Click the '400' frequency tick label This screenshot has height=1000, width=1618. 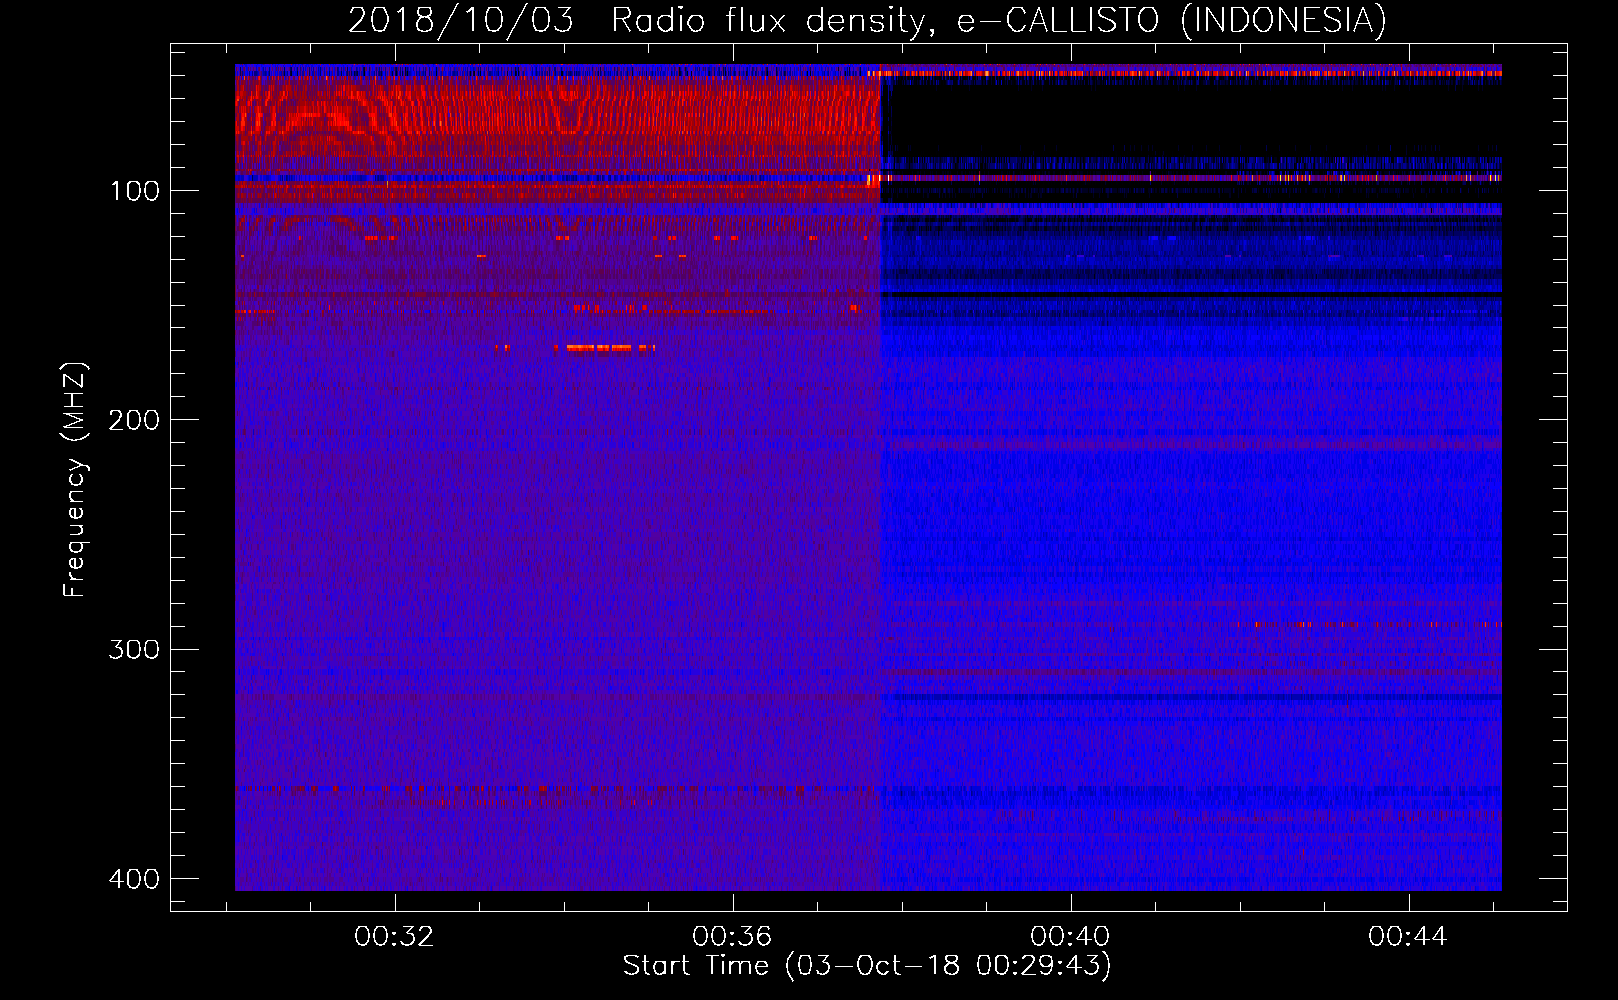(x=134, y=879)
